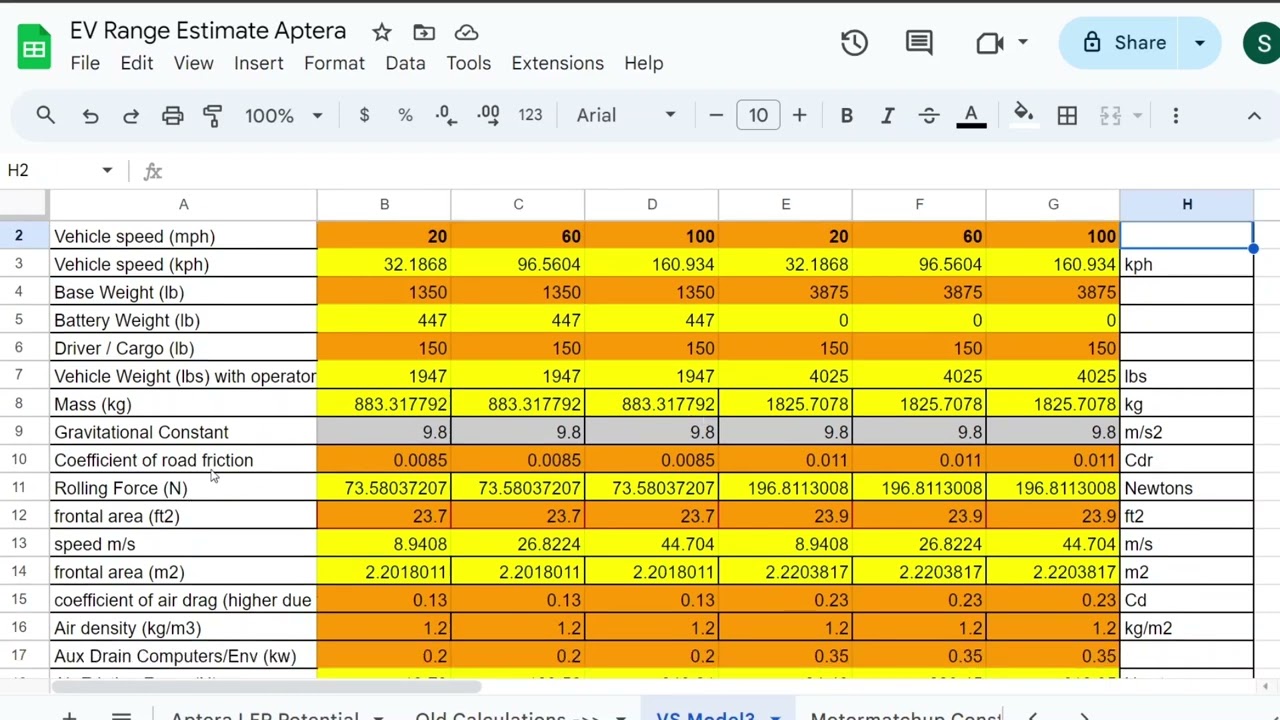This screenshot has height=720, width=1280.
Task: Open the account avatar
Action: [1261, 43]
